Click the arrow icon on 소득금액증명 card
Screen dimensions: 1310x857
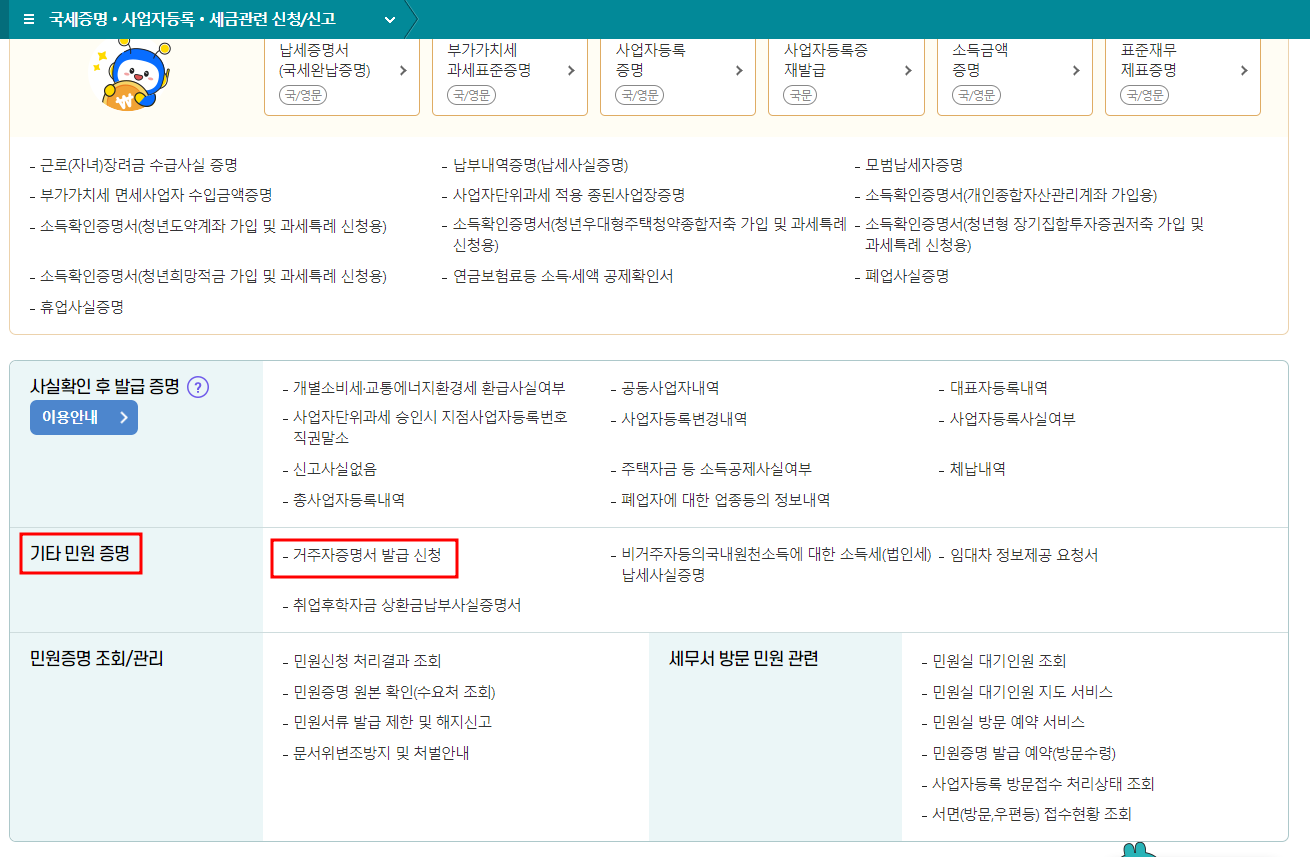[x=1076, y=70]
